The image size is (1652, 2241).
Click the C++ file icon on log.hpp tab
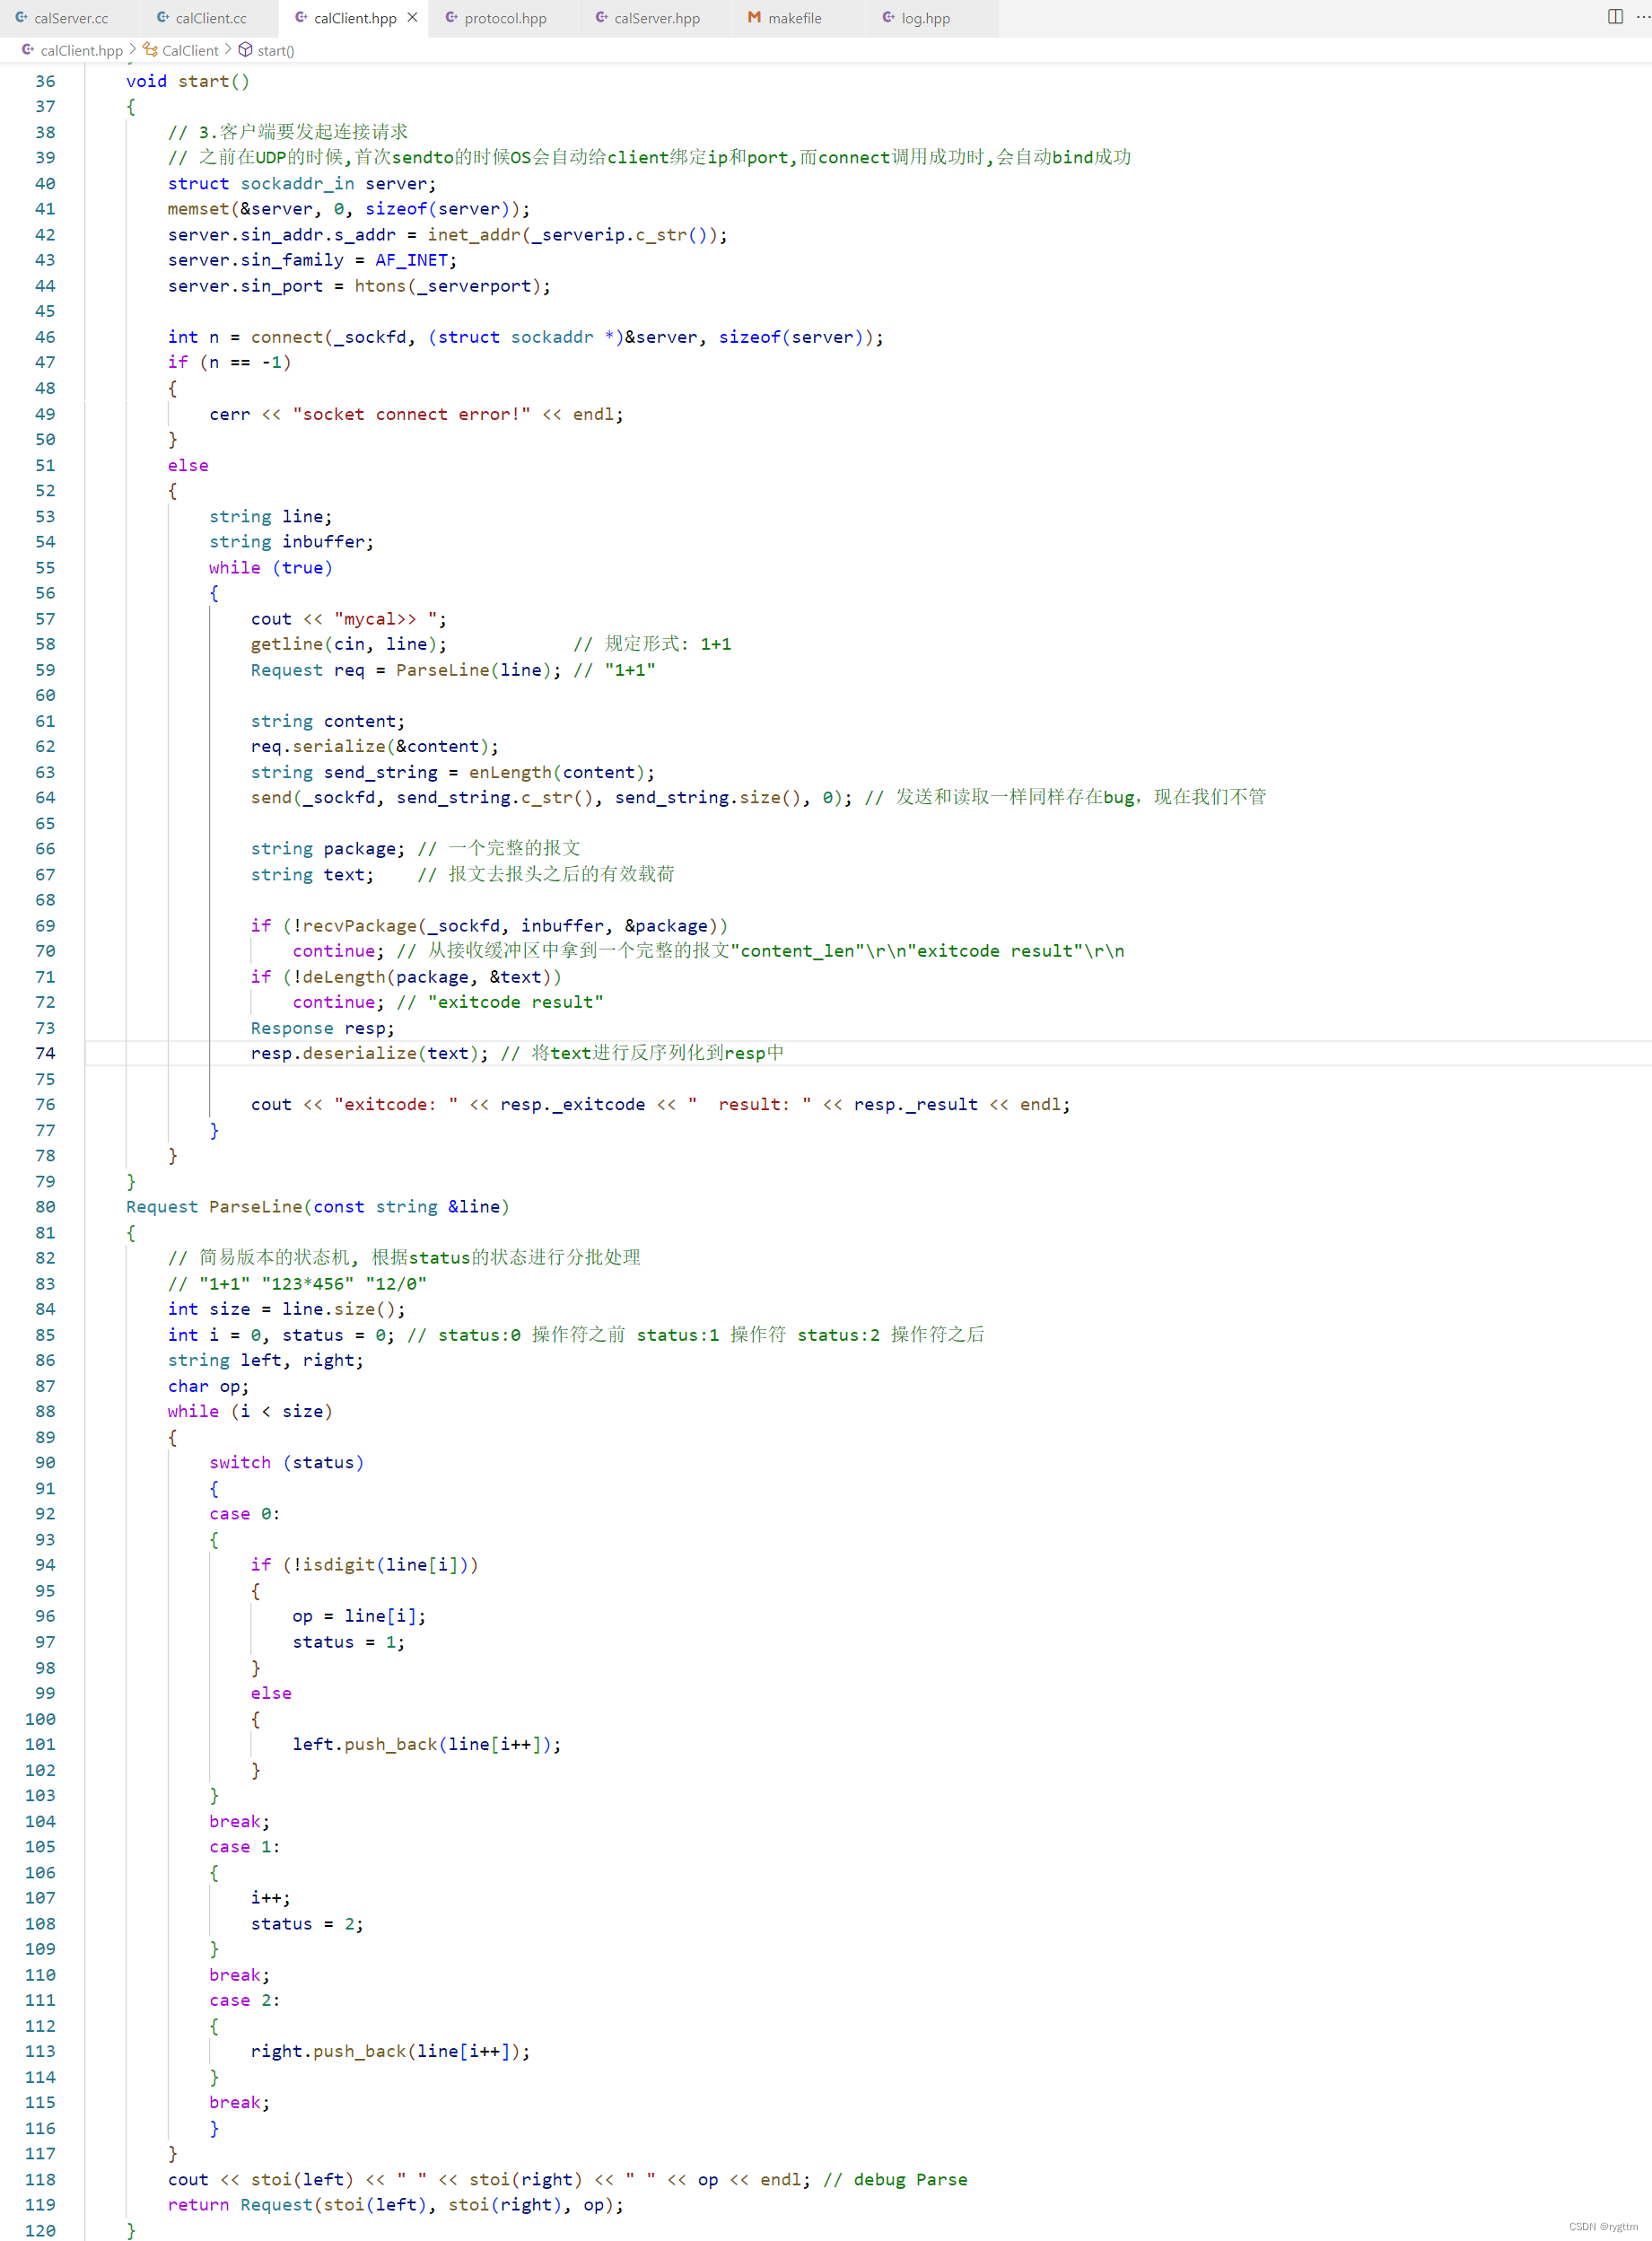[x=888, y=18]
